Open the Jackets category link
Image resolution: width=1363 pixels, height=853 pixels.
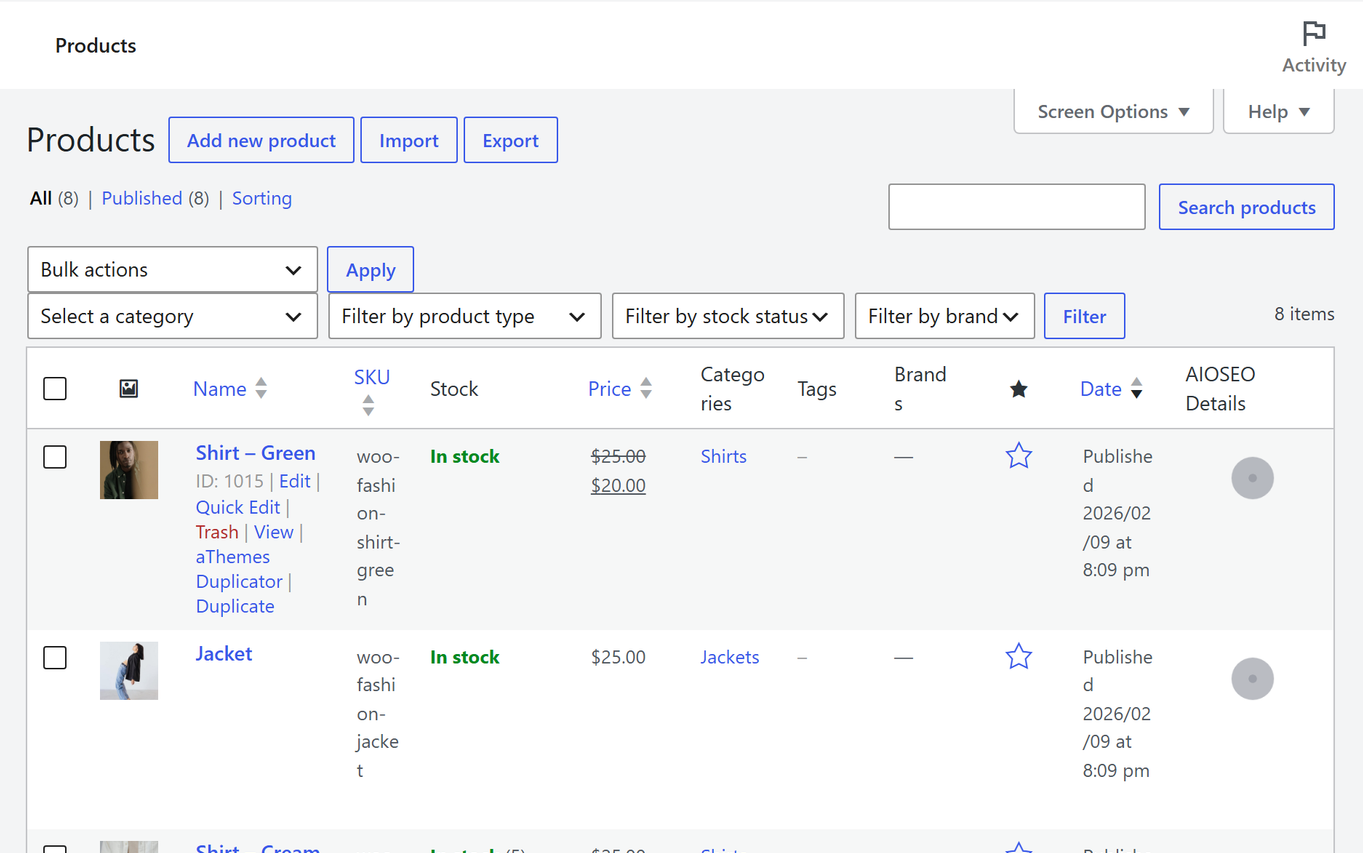coord(729,657)
